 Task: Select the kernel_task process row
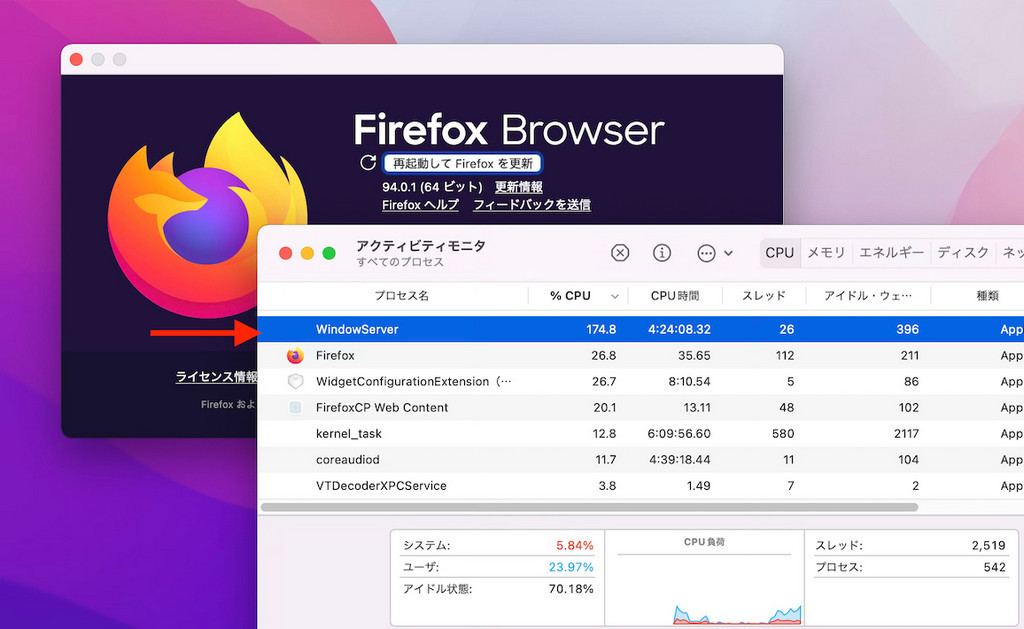tap(641, 434)
